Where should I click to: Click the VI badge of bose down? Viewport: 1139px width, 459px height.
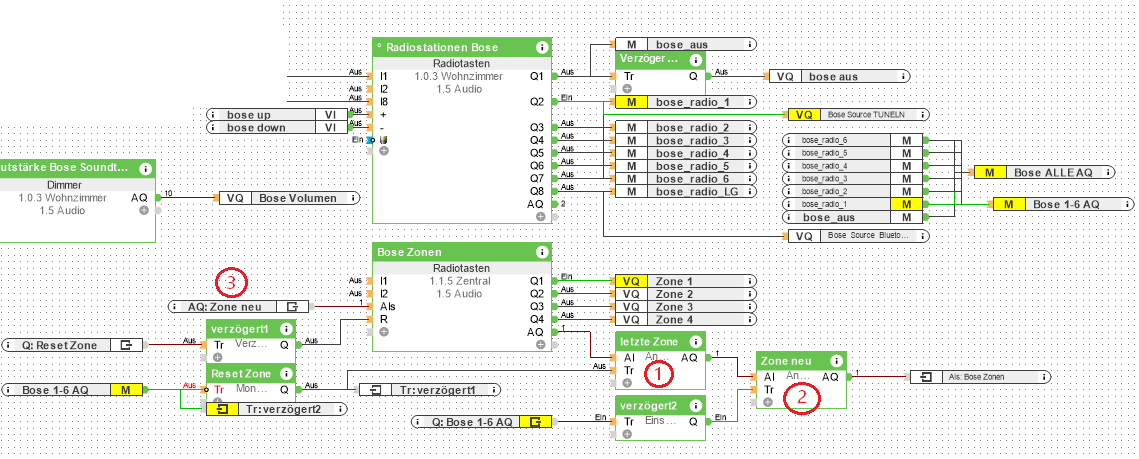[330, 128]
